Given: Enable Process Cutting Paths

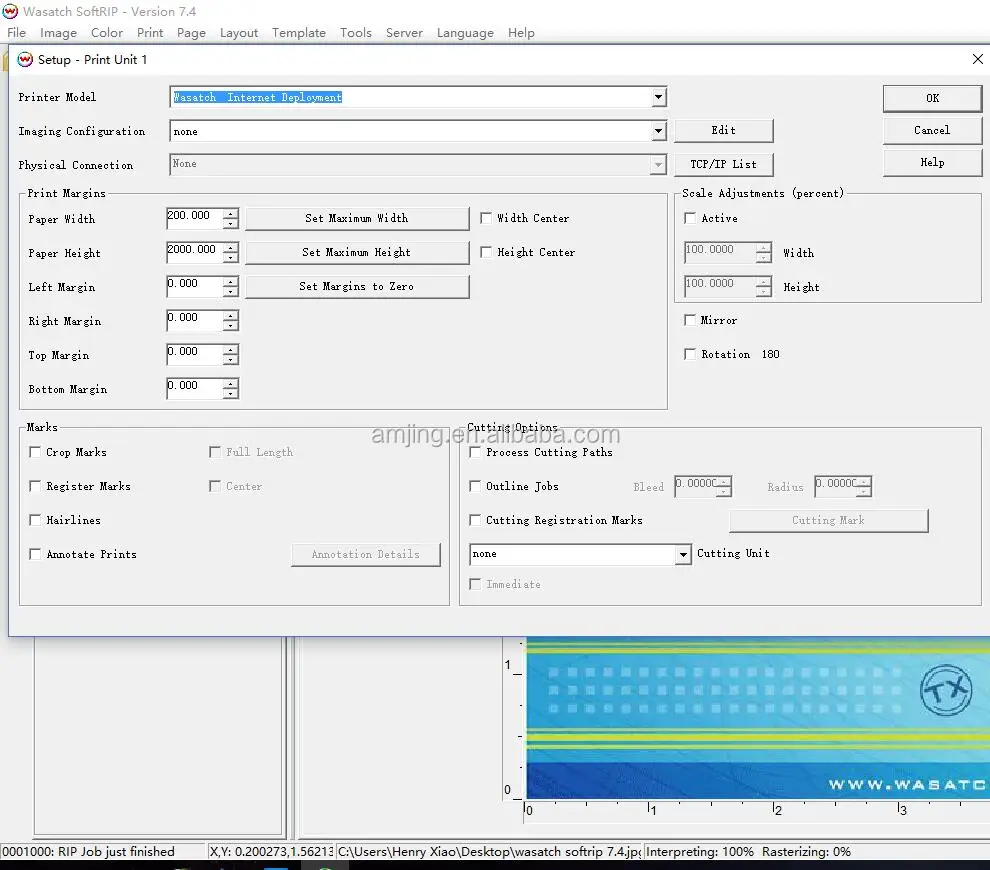Looking at the screenshot, I should pos(476,453).
